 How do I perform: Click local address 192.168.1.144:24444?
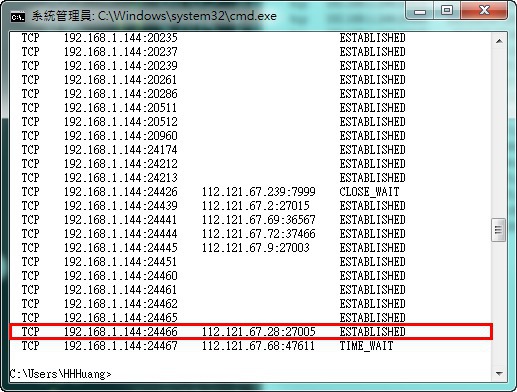tap(121, 234)
